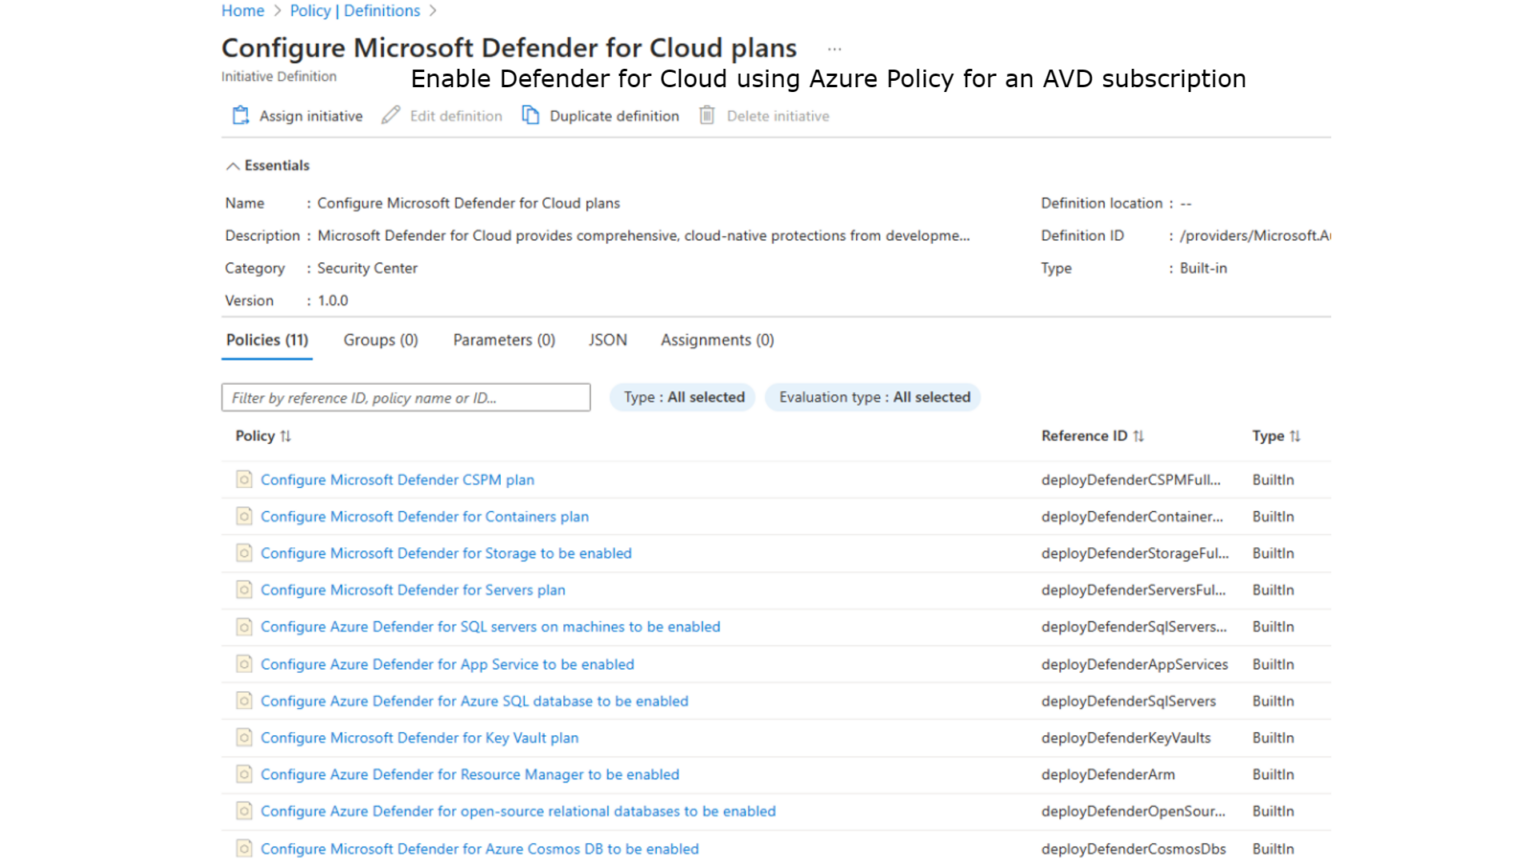Click policy icon beside Defender for Servers plan
The width and height of the screenshot is (1536, 864).
tap(244, 590)
